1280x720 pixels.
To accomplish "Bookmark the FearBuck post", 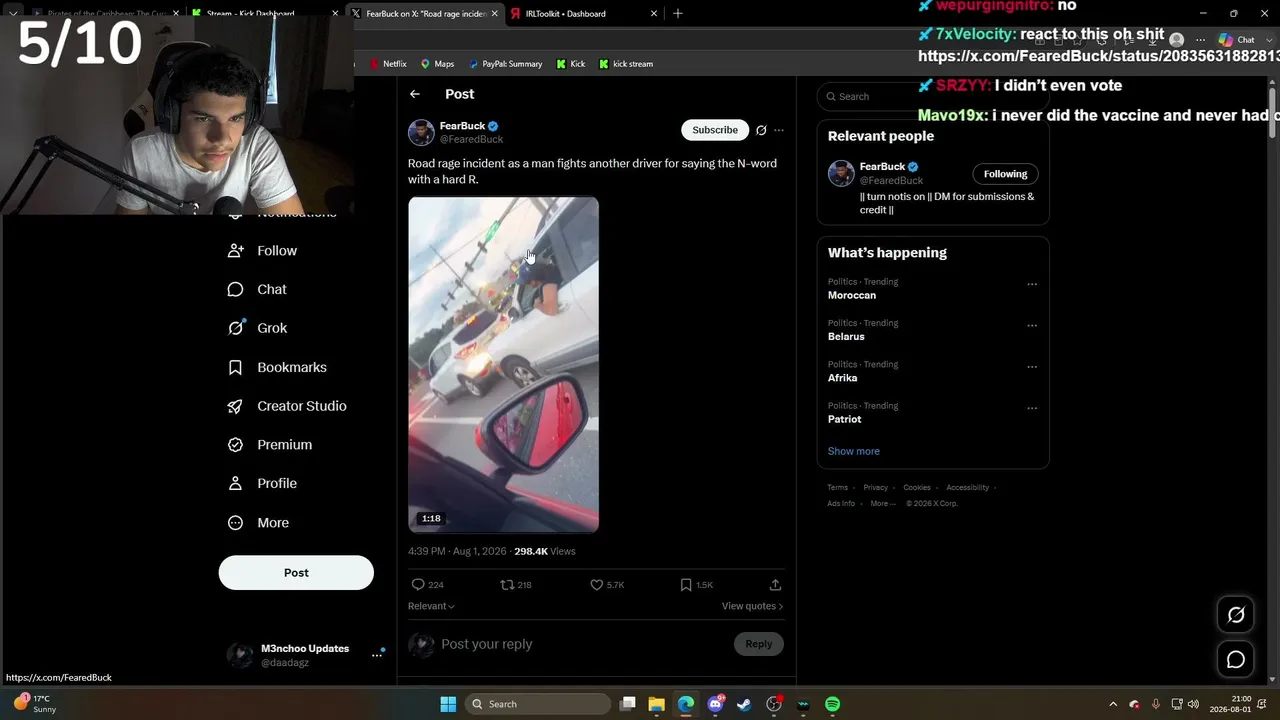I will click(686, 585).
